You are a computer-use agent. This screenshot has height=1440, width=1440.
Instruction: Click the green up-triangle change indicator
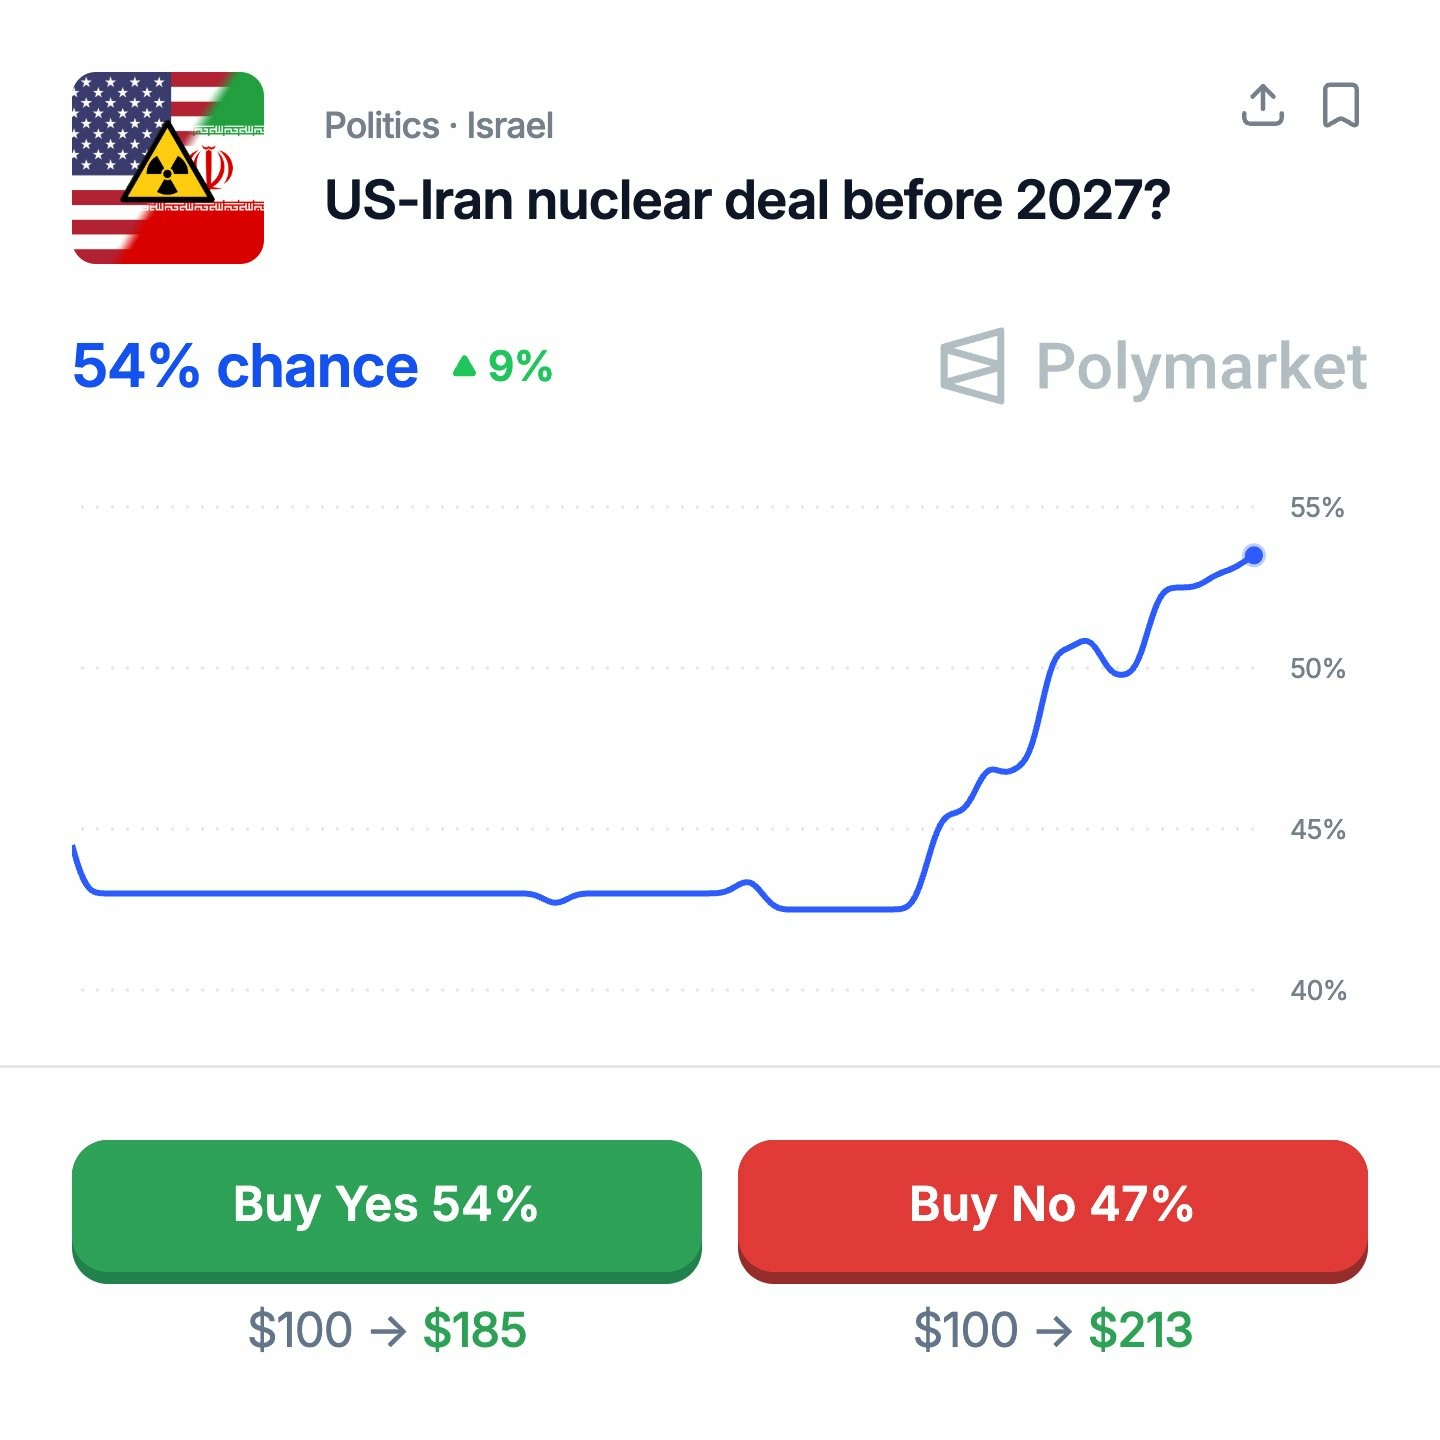point(464,367)
